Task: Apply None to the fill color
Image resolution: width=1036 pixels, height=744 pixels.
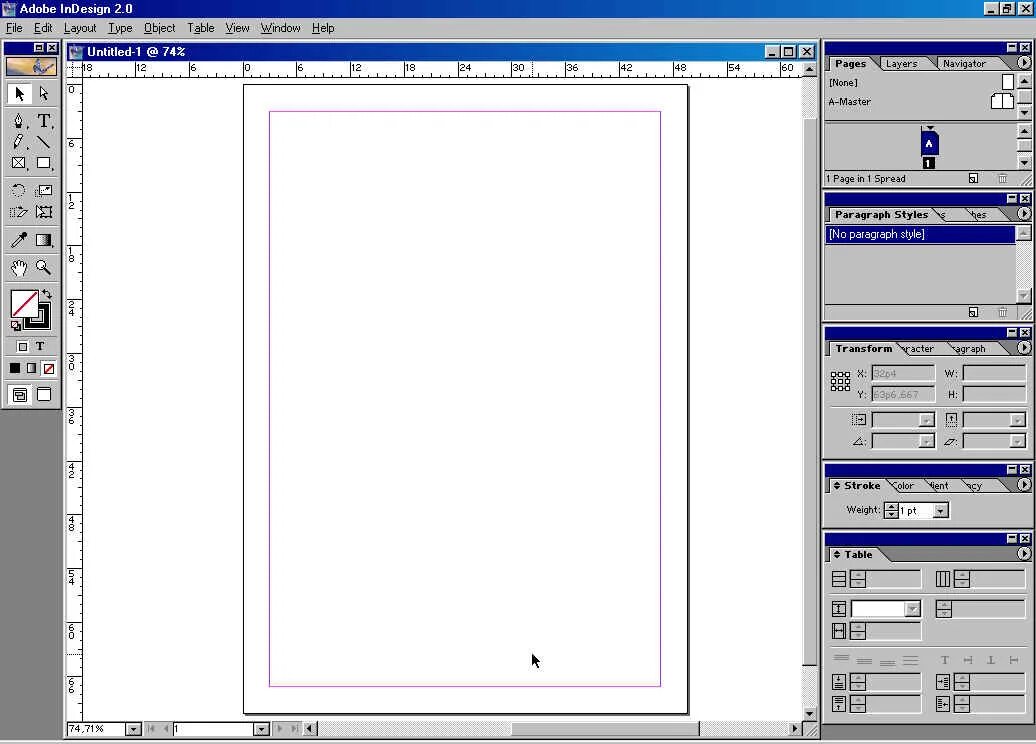Action: 47,368
